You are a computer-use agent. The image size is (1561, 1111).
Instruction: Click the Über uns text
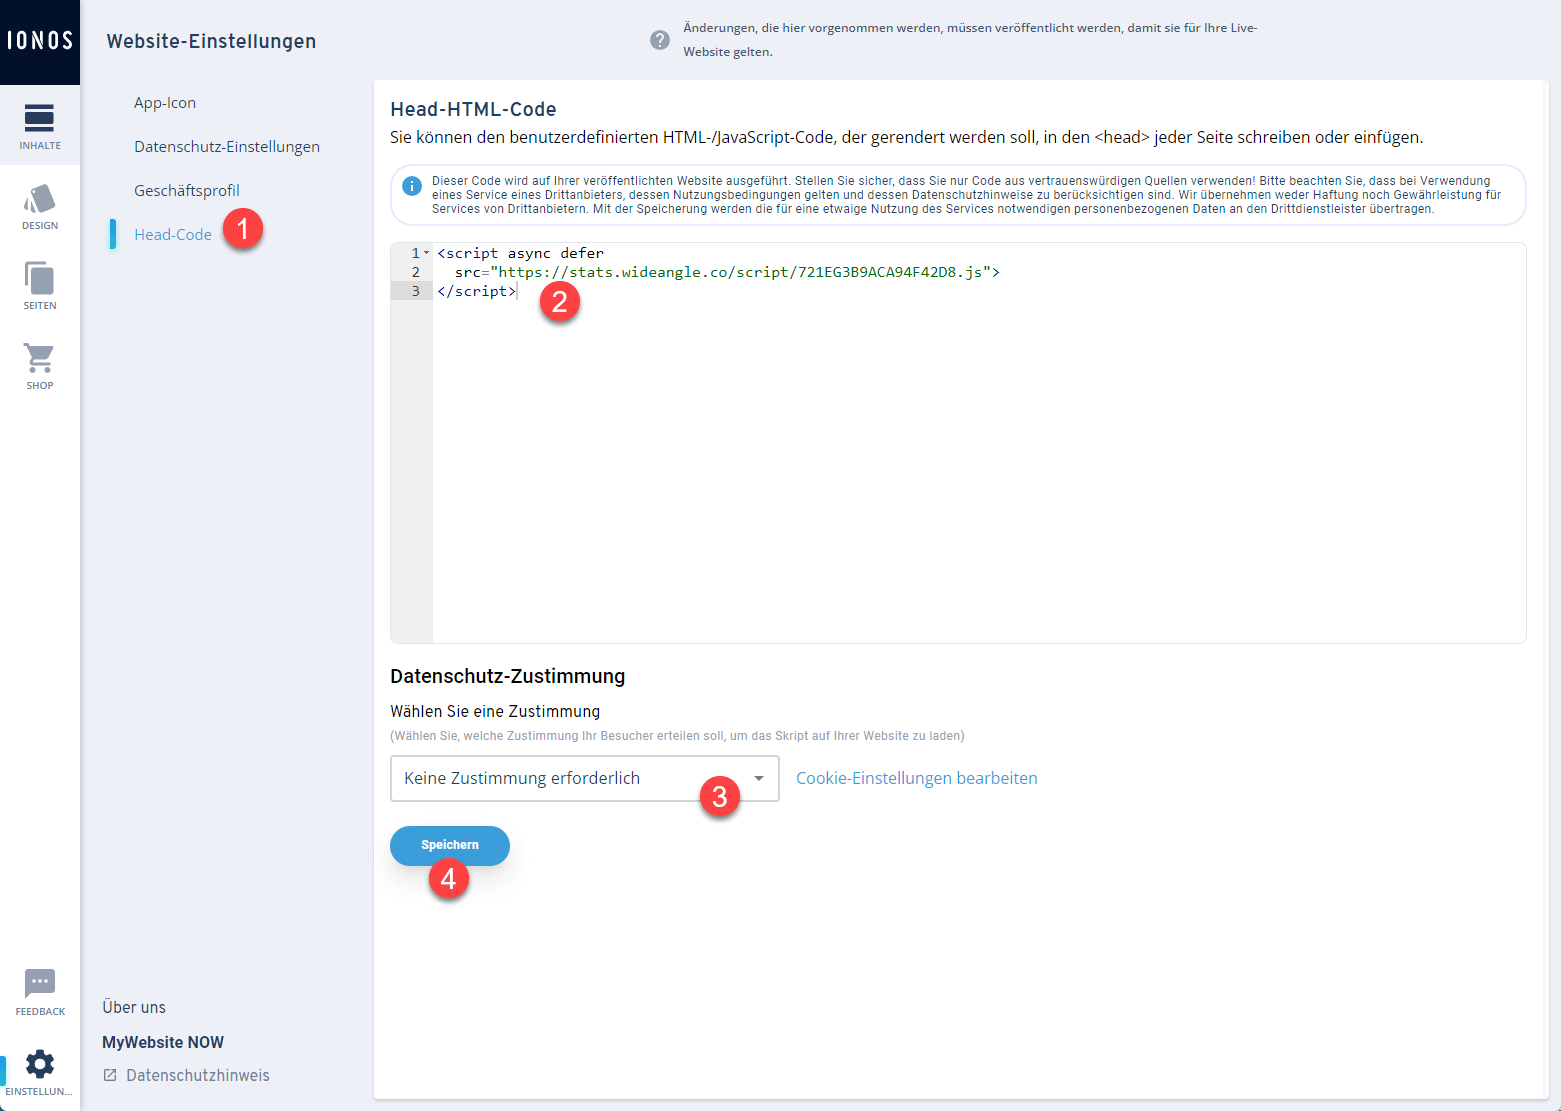point(134,1007)
